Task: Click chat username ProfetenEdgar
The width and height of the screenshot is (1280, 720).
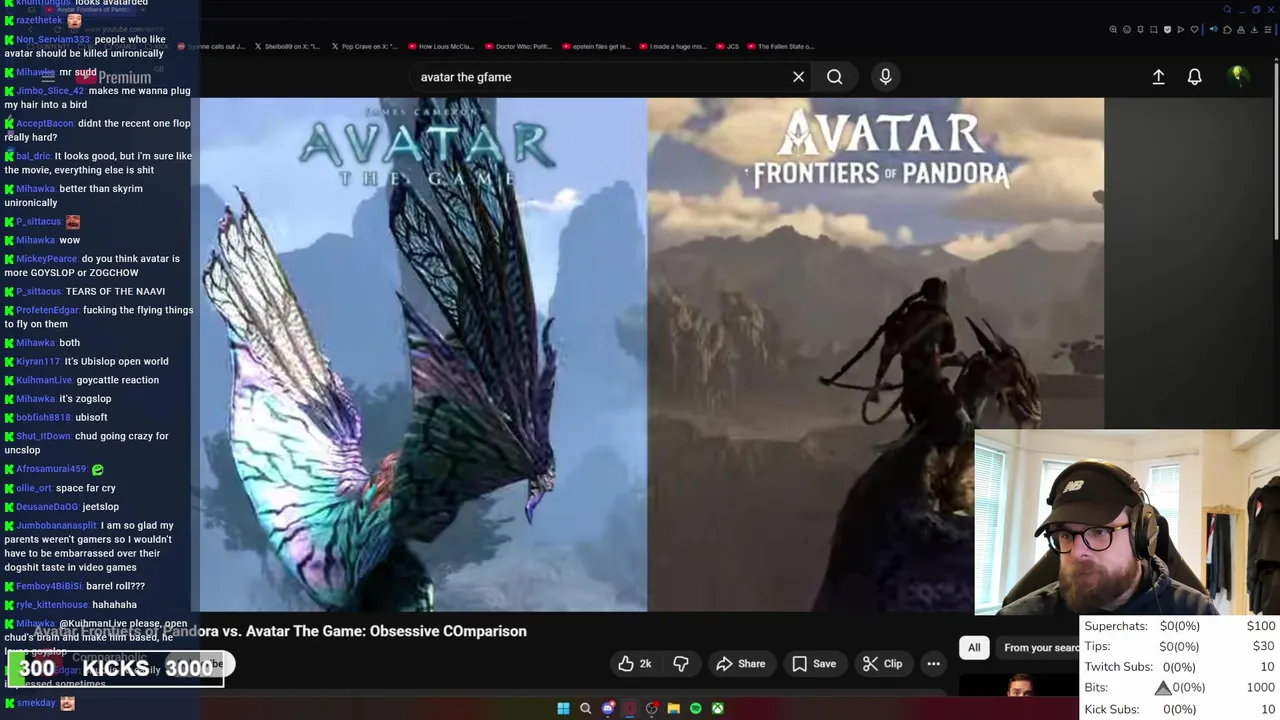Action: (47, 310)
